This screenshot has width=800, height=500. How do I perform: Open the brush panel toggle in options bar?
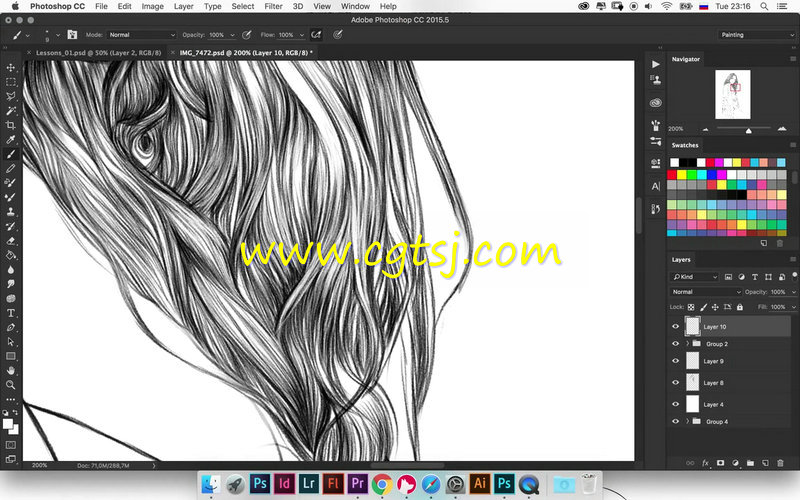pos(72,35)
